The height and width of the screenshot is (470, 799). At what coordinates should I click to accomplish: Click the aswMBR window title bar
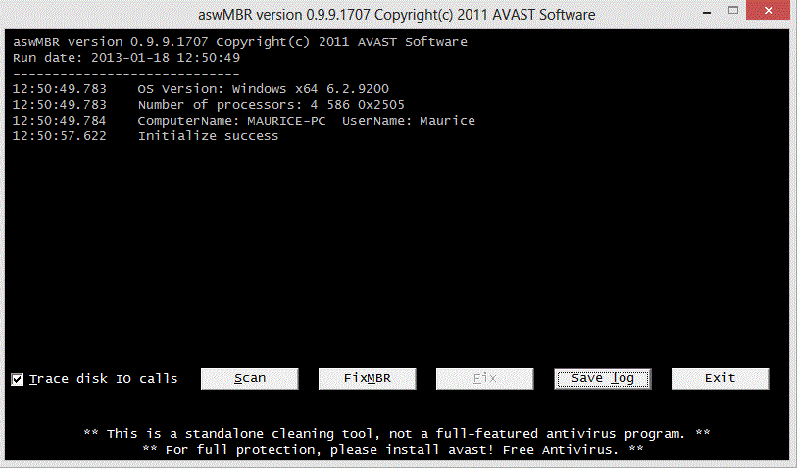pyautogui.click(x=400, y=15)
